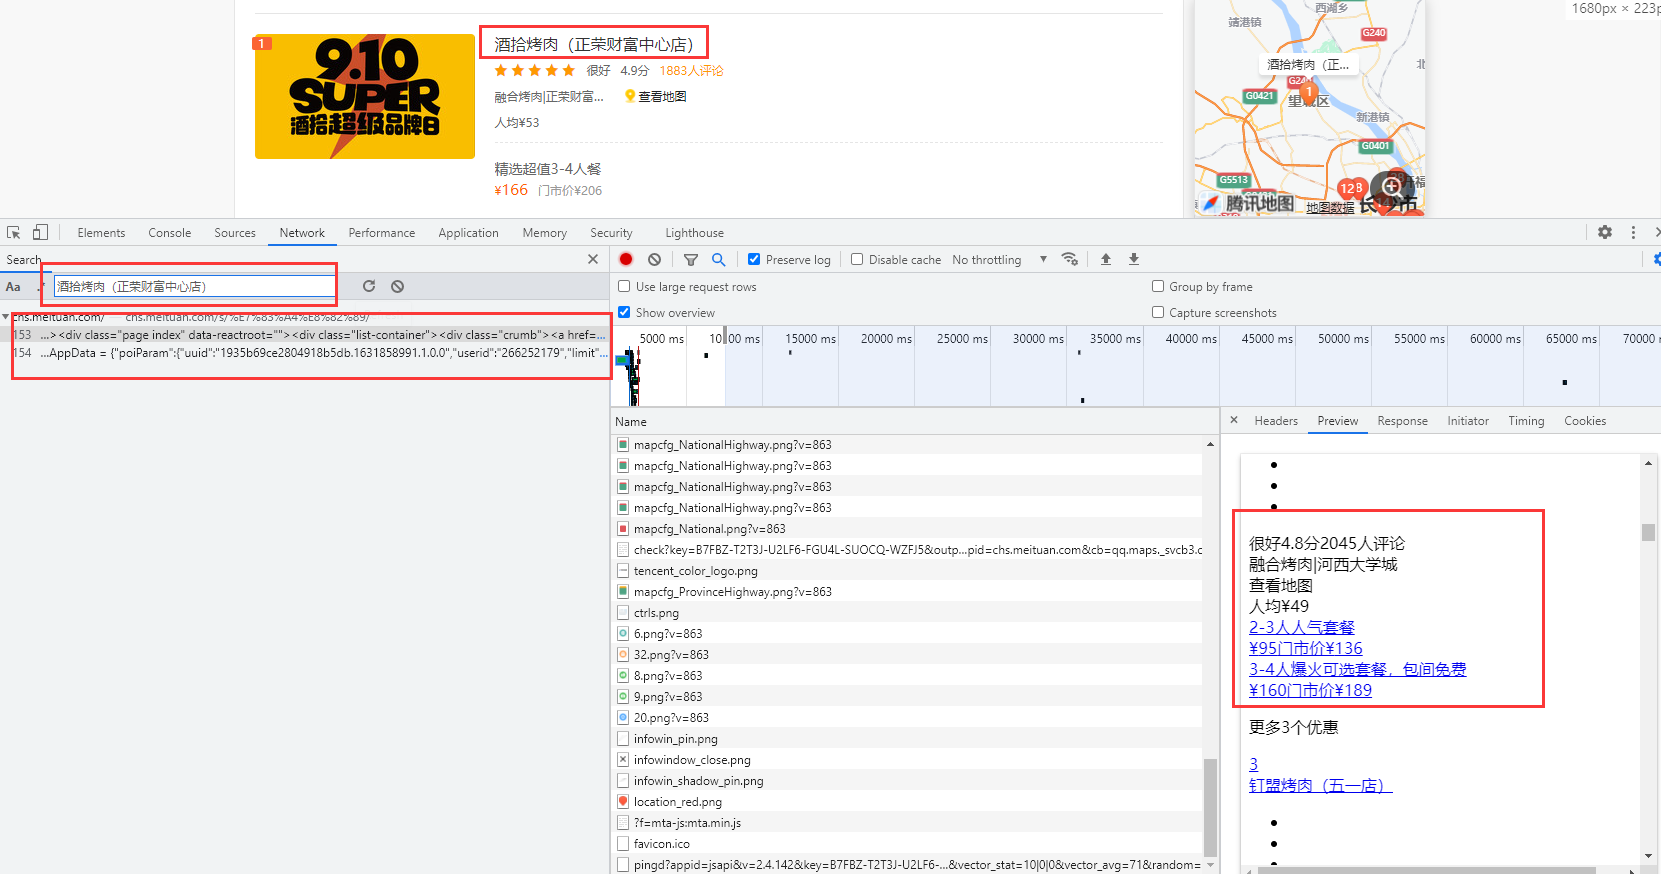Viewport: 1661px width, 874px height.
Task: Open DevTools three-dot more options menu
Action: click(x=1634, y=232)
